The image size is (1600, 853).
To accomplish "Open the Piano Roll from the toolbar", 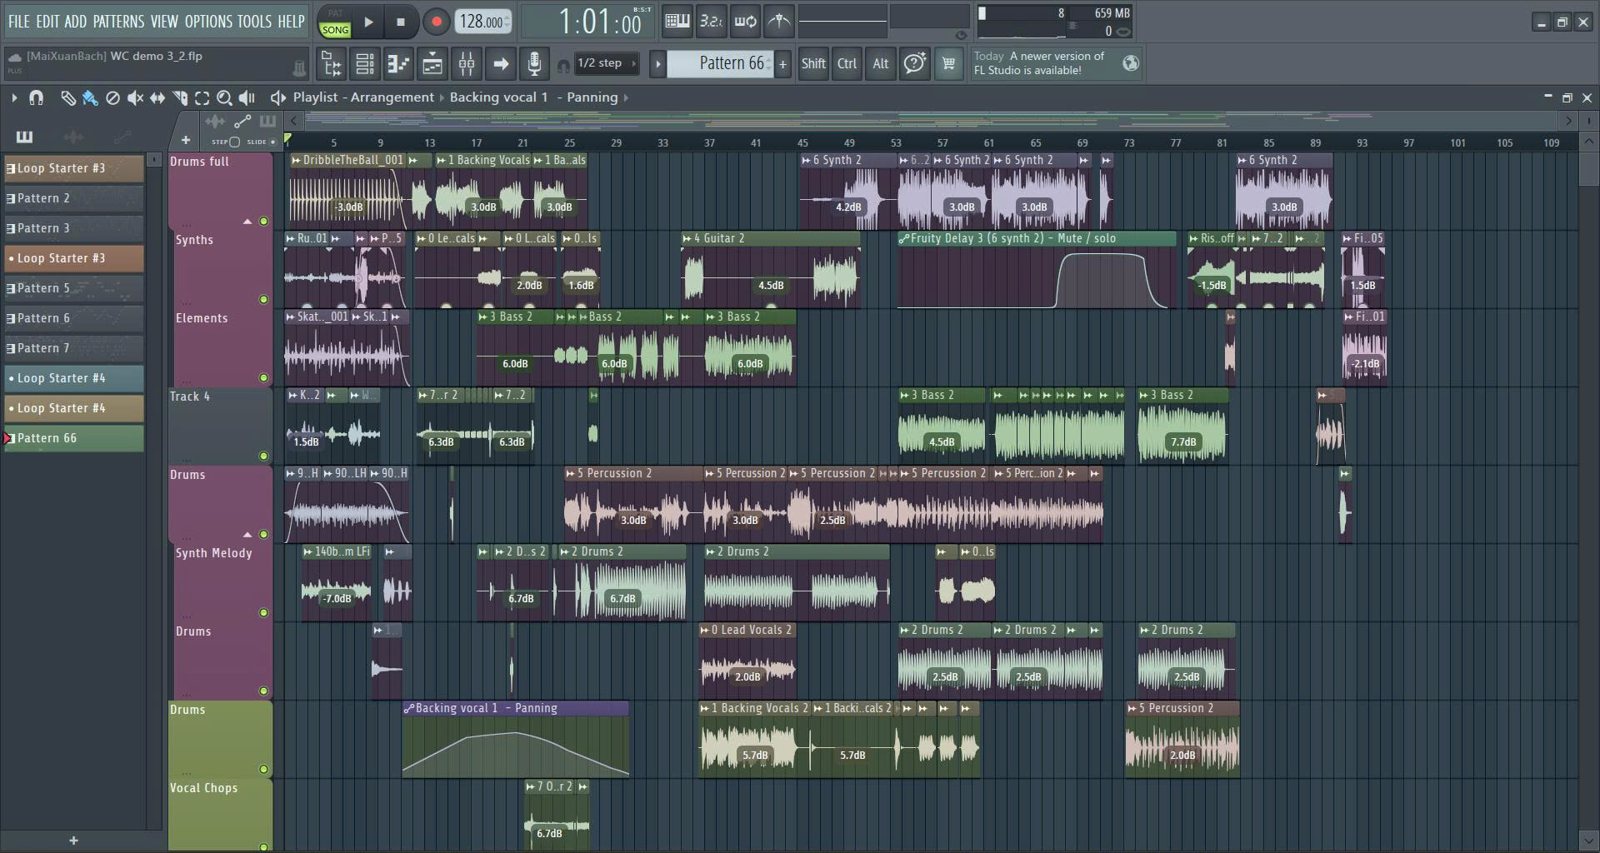I will (x=398, y=64).
